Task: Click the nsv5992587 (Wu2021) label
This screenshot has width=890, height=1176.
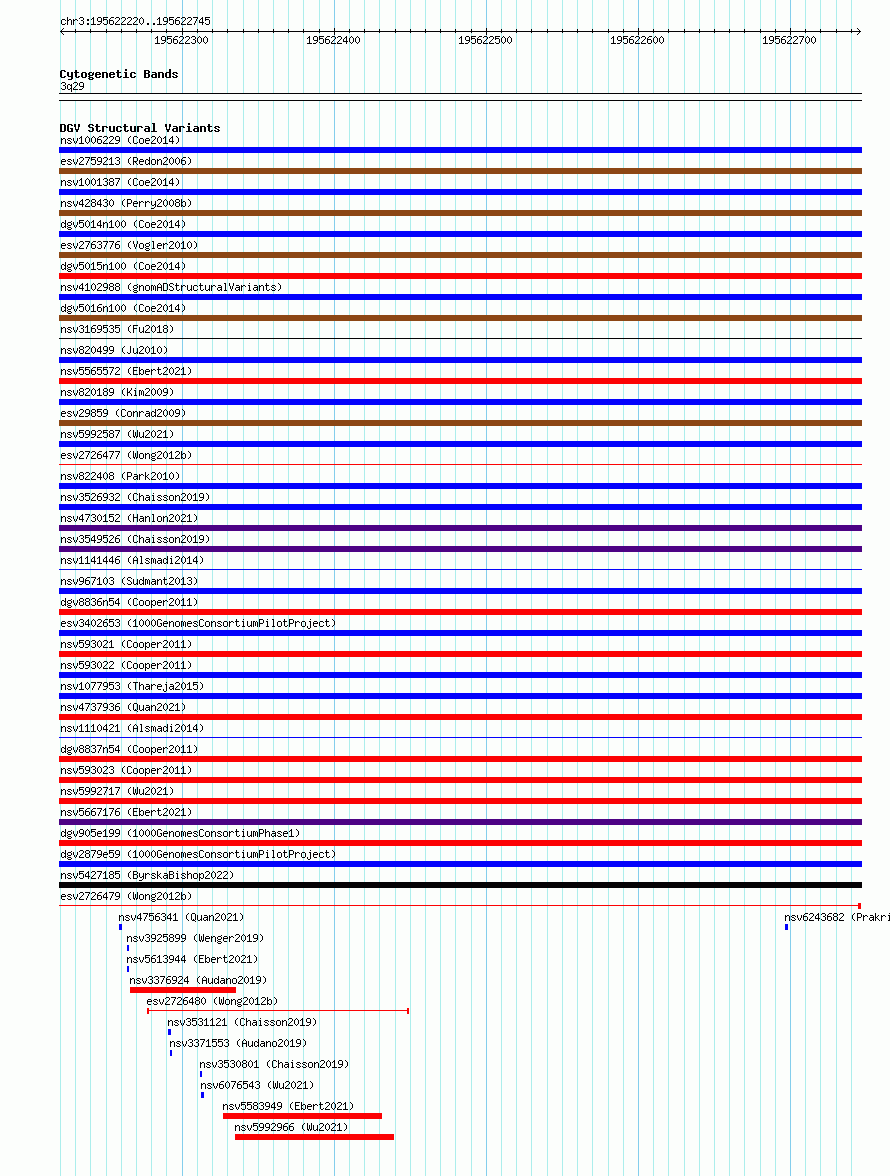Action: 117,434
